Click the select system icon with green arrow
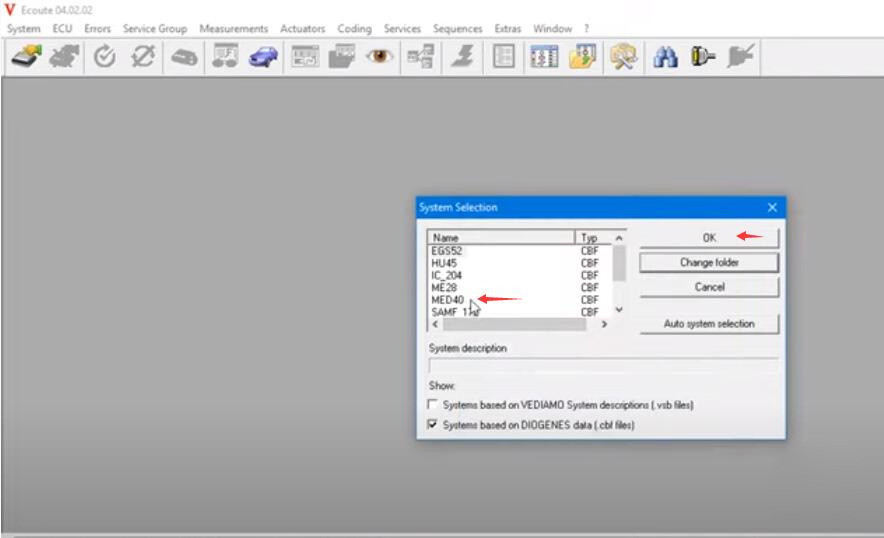The image size is (884, 538). [27, 58]
